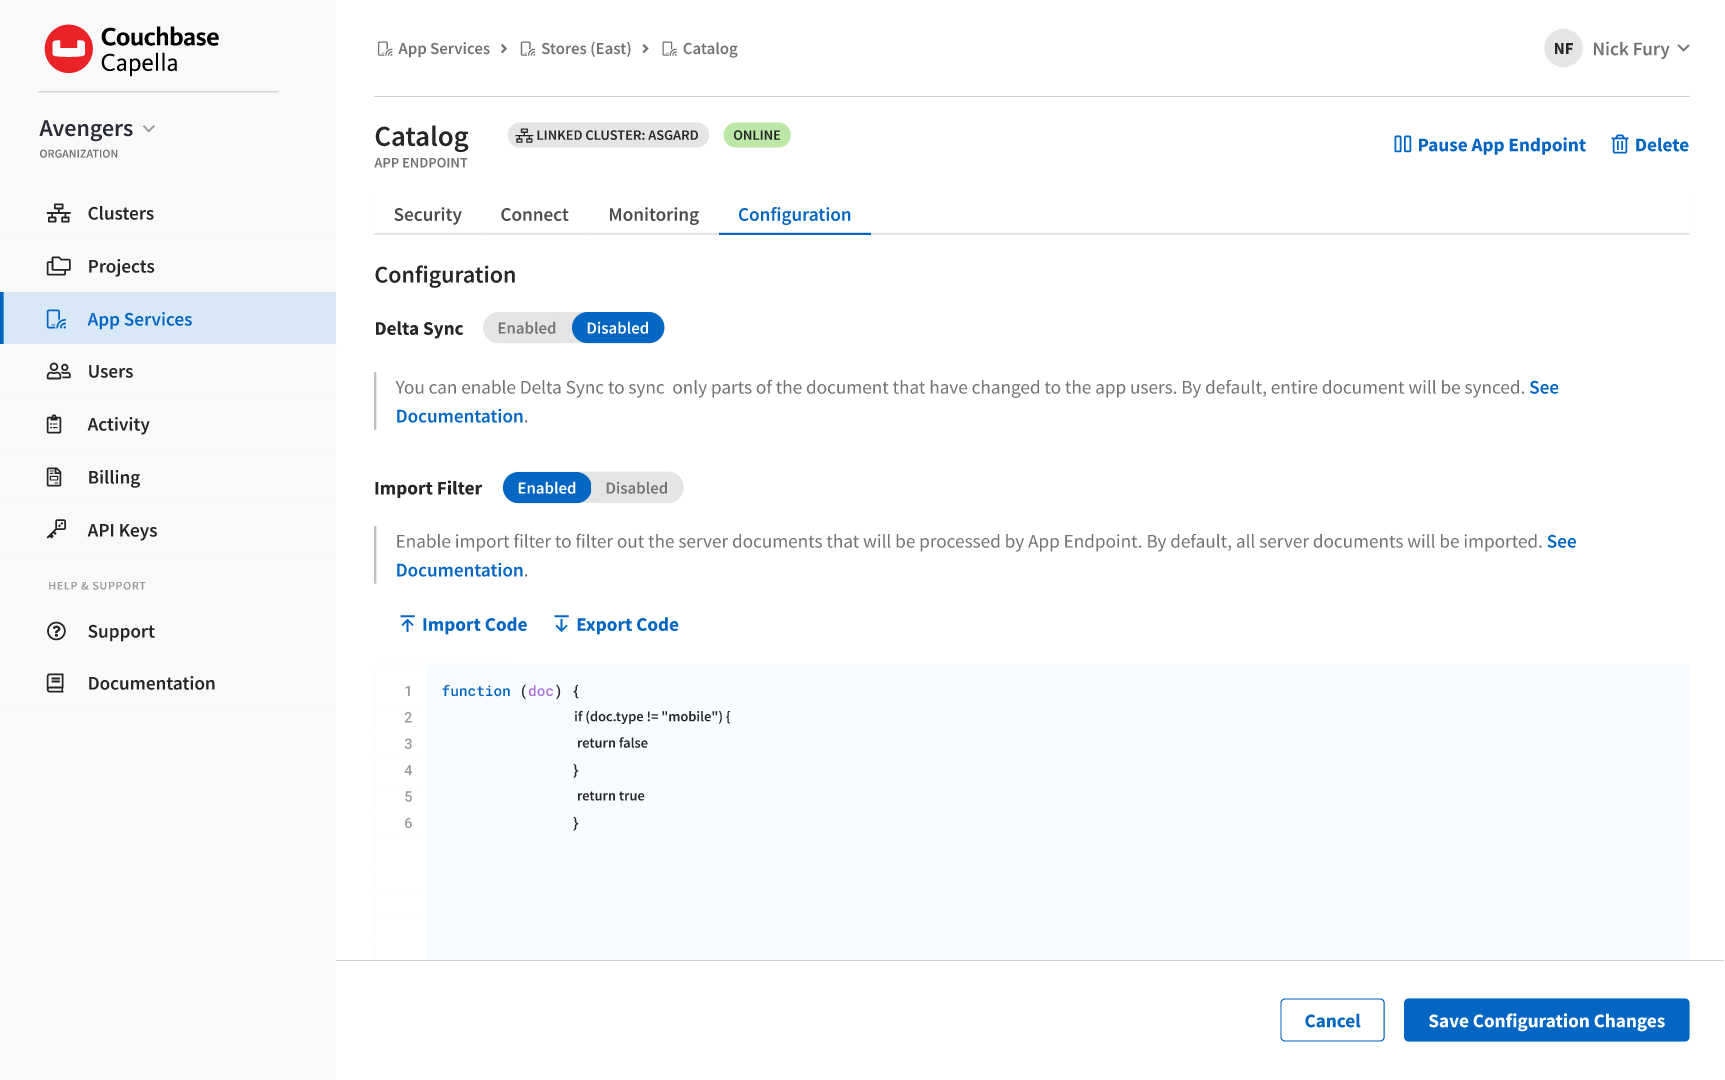Open the Documentation sidebar icon

pos(55,683)
